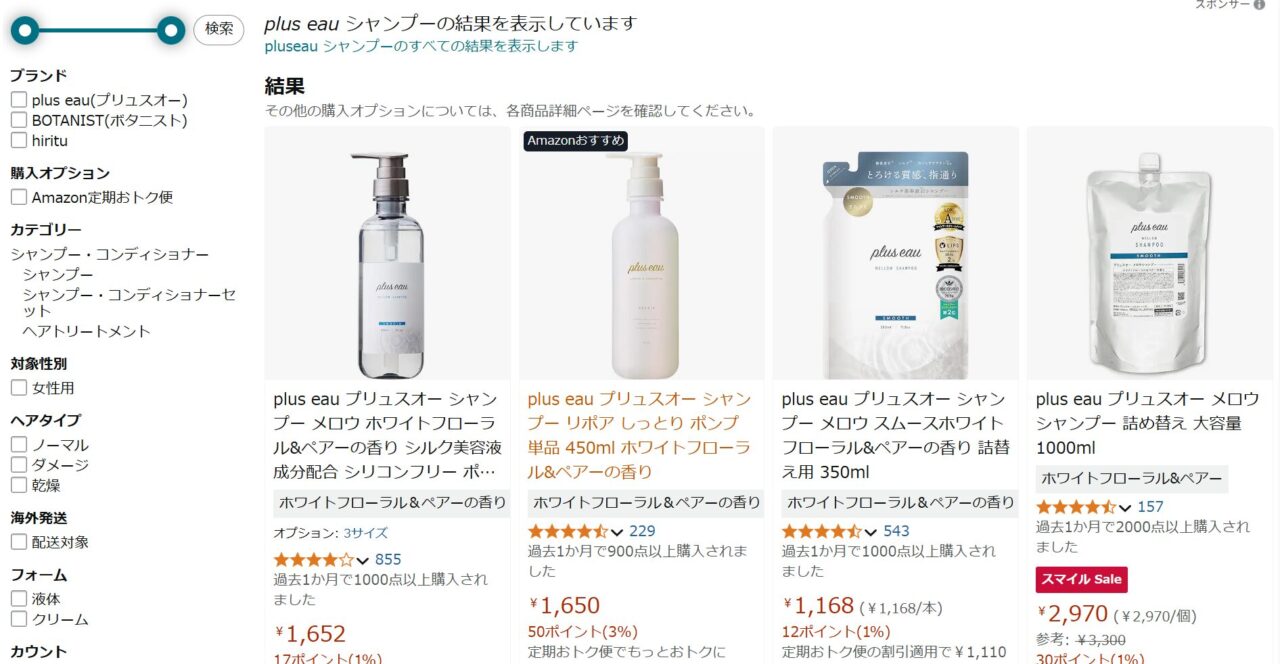Show all results for pluseau シャンプー
Screen dimensions: 1280x664
[421, 46]
